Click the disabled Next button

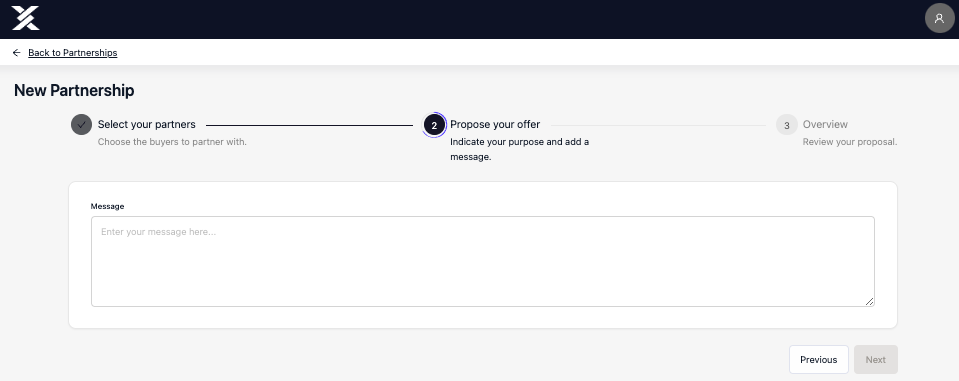point(876,360)
